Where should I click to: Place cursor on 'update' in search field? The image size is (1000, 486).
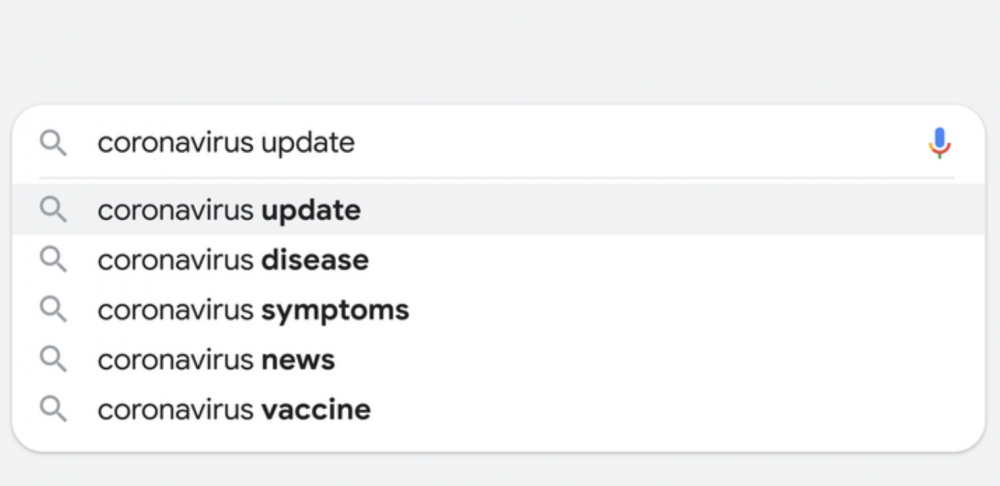pyautogui.click(x=308, y=144)
